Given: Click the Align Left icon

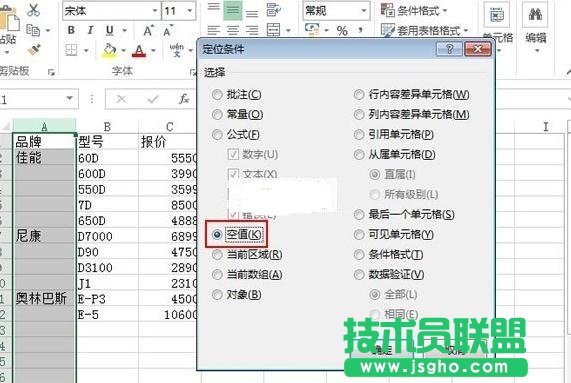Looking at the screenshot, I should (x=213, y=30).
